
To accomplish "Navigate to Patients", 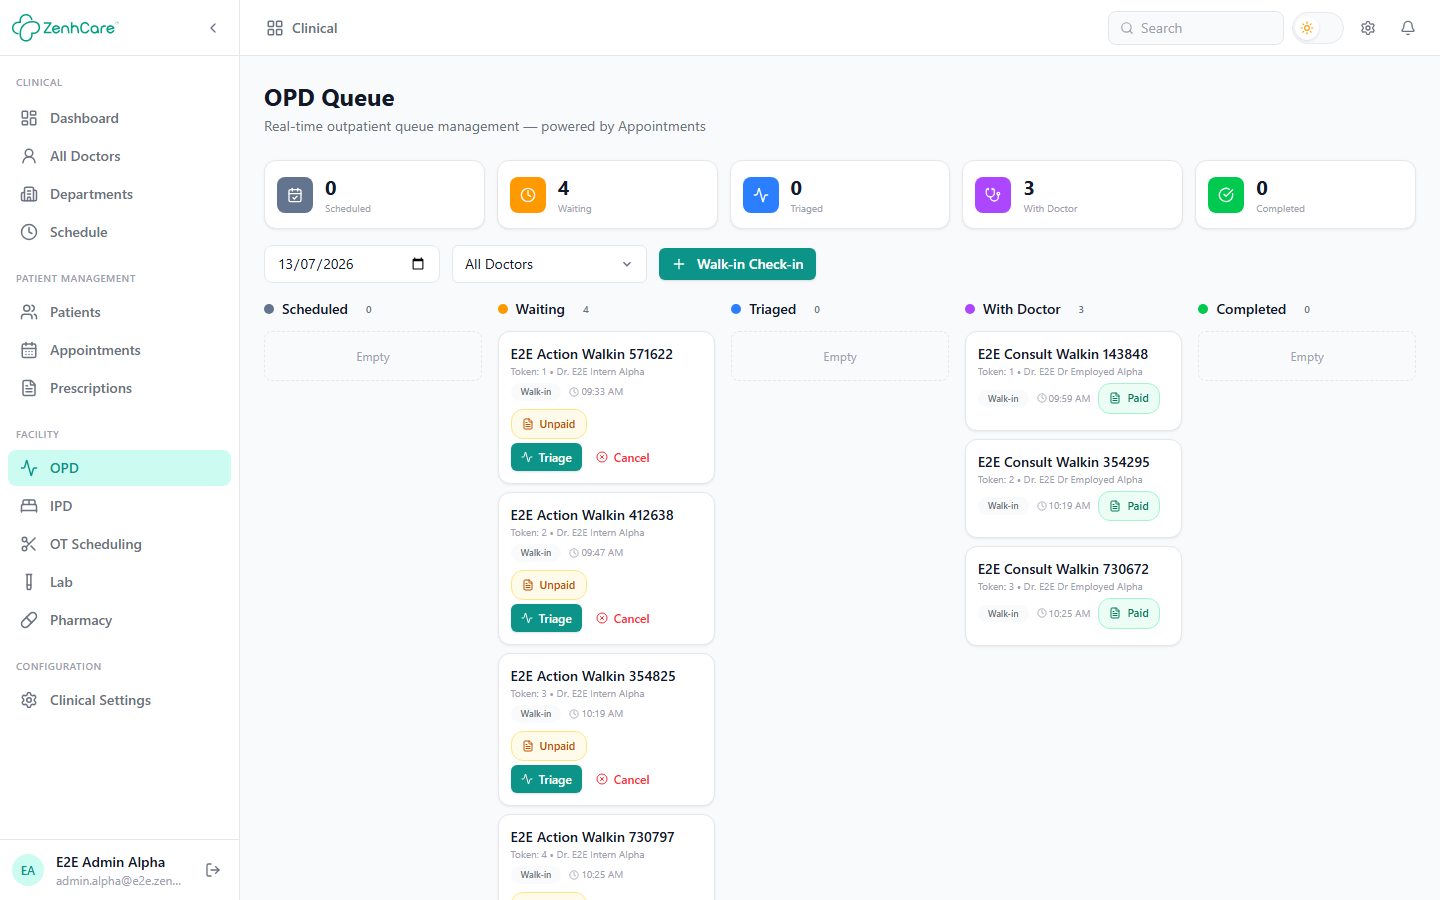I will click(x=120, y=312).
